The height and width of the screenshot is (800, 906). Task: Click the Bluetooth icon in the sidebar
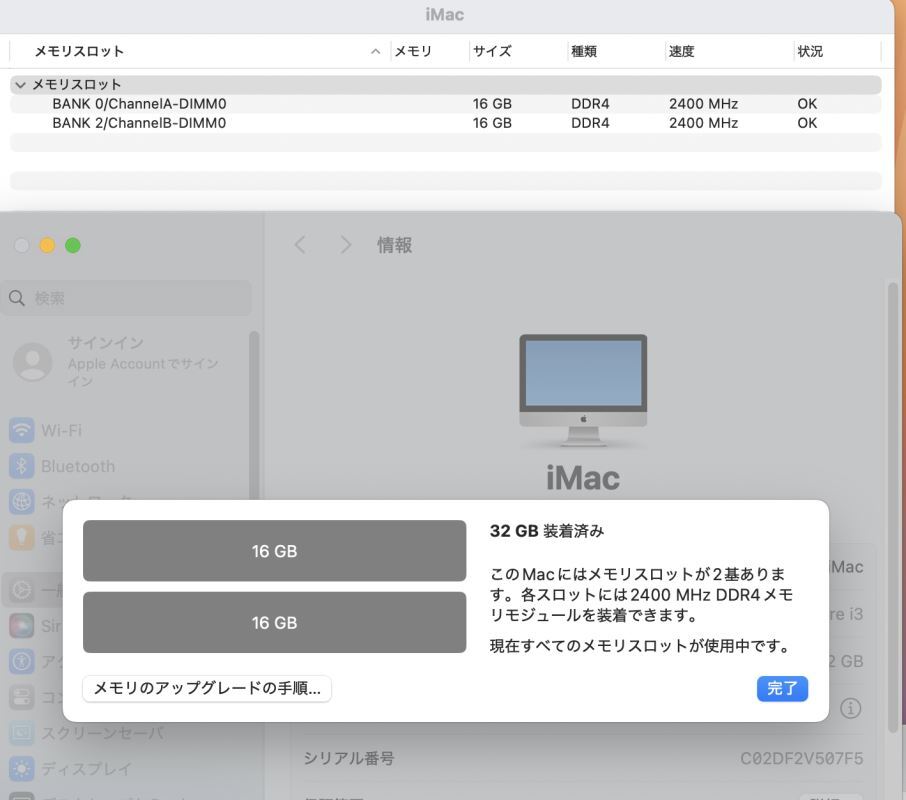click(21, 464)
